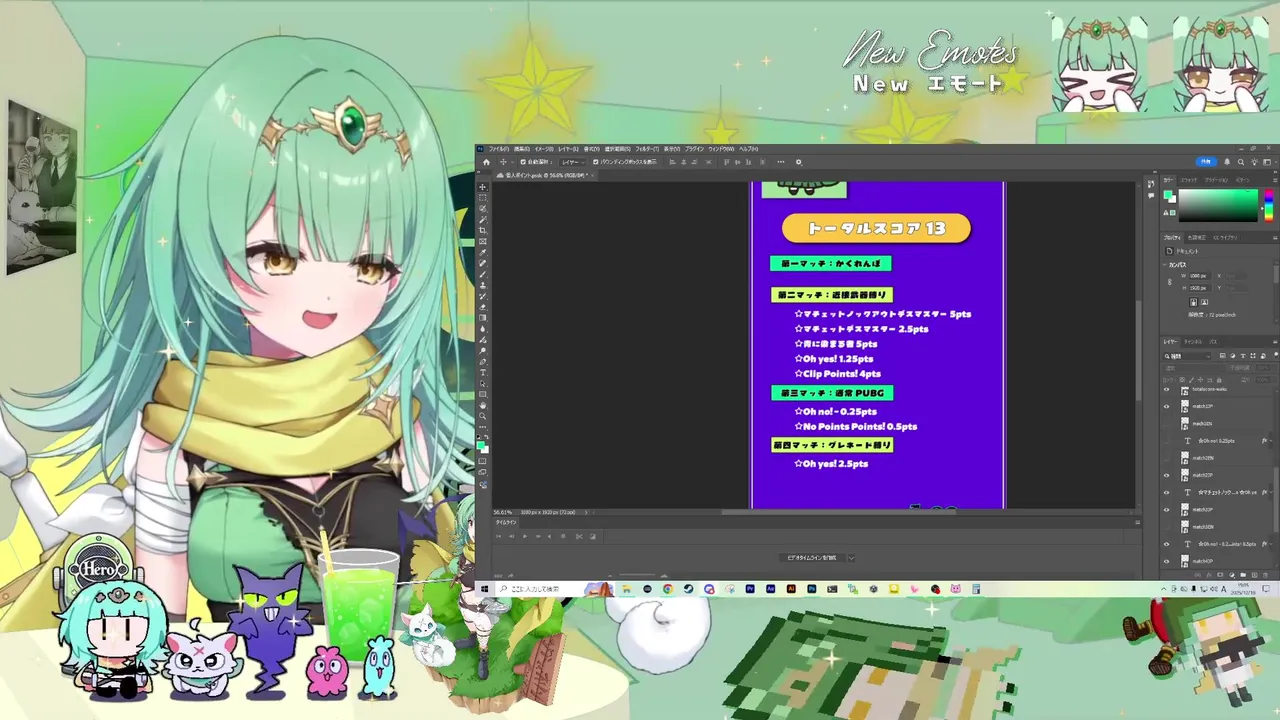Open the Image menu
This screenshot has width=1280, height=720.
point(544,149)
